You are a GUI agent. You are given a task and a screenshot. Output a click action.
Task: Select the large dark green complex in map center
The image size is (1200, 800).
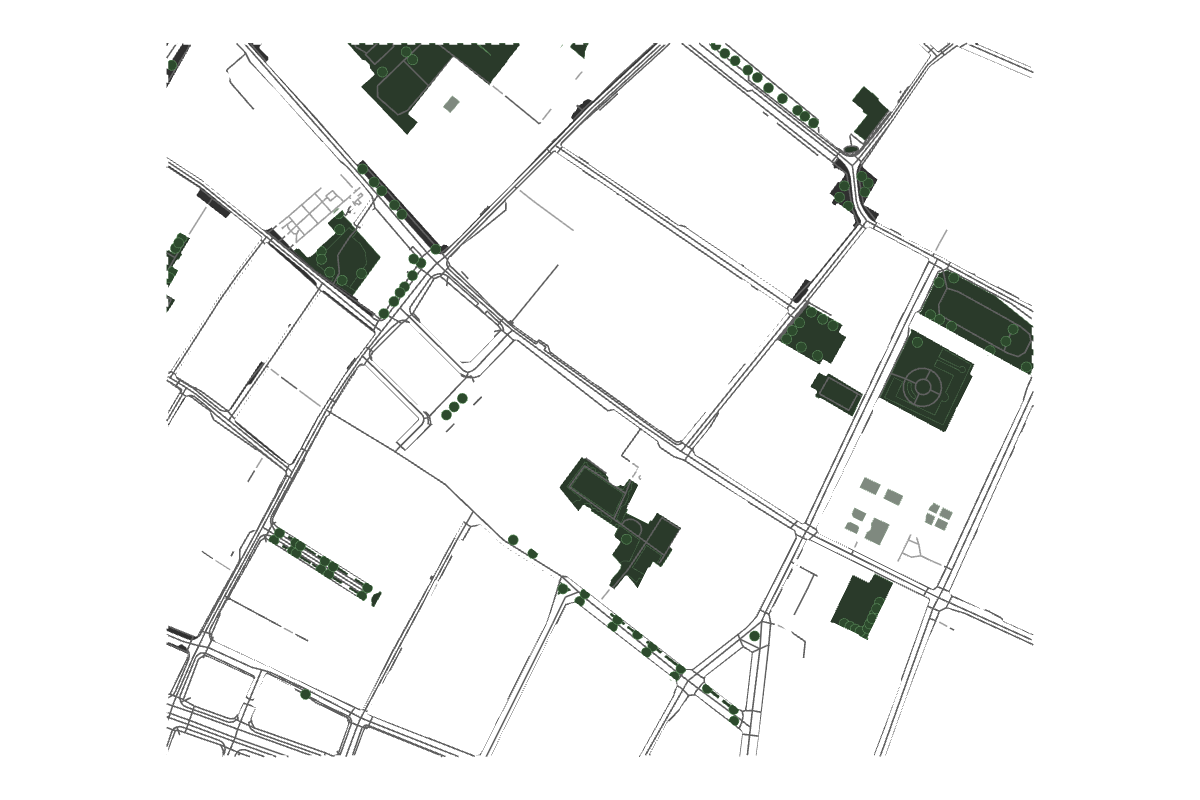(x=620, y=523)
